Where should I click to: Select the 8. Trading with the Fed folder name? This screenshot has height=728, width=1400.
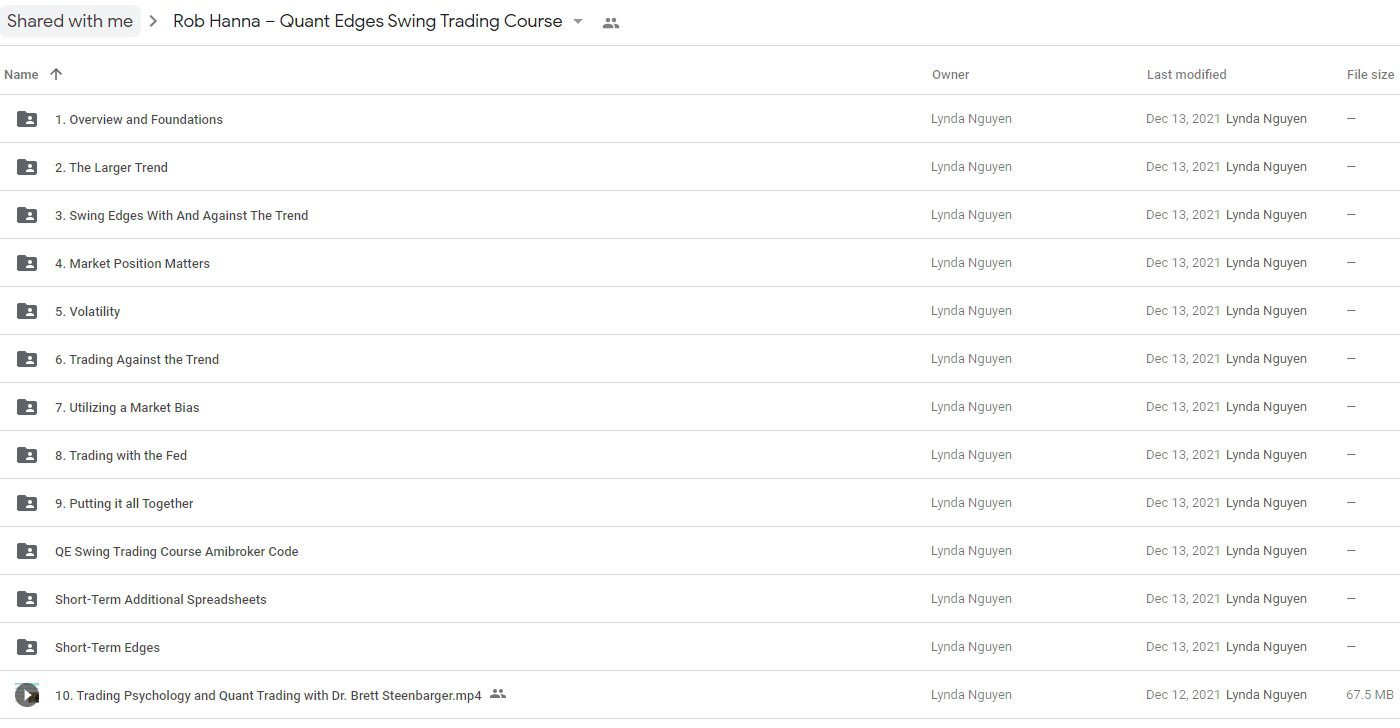pos(121,455)
